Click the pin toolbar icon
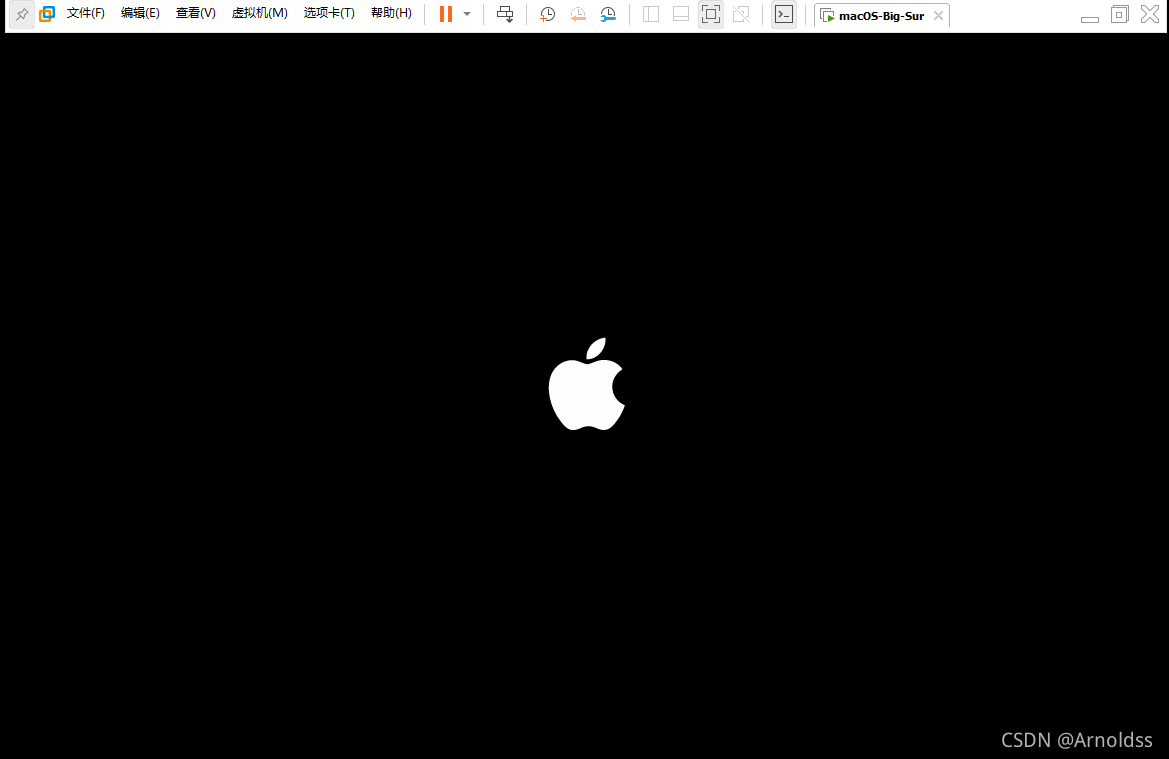1169x759 pixels. 22,14
